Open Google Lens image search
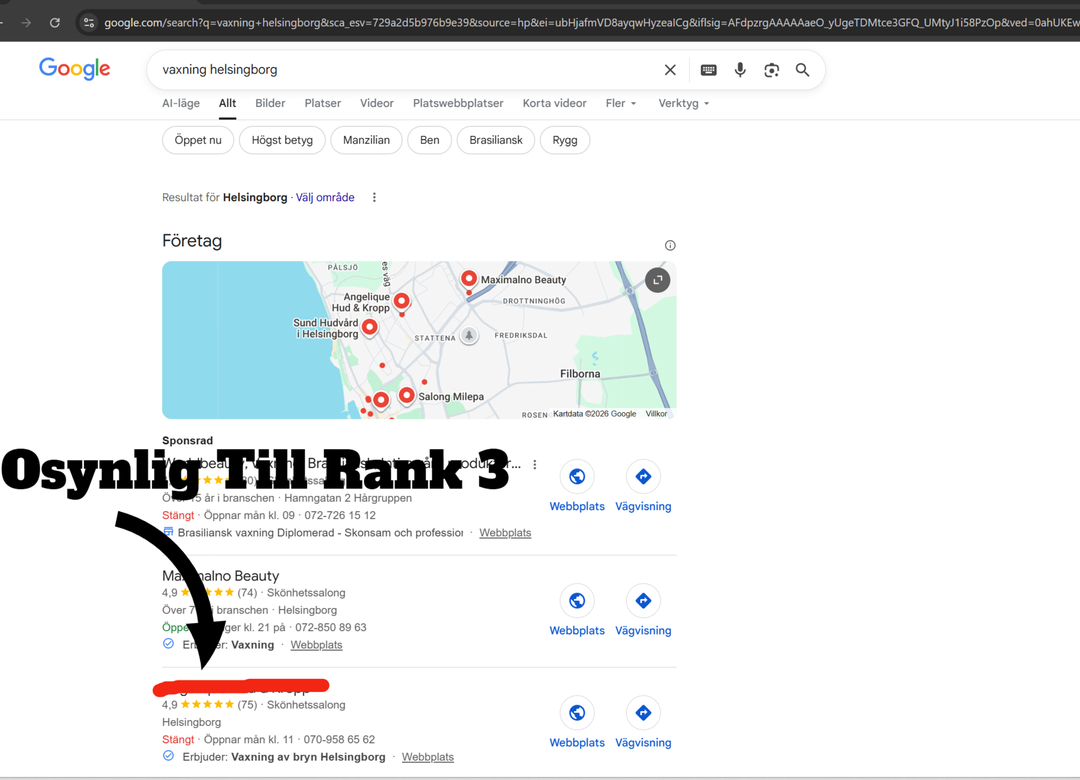Viewport: 1080px width, 780px height. 771,70
